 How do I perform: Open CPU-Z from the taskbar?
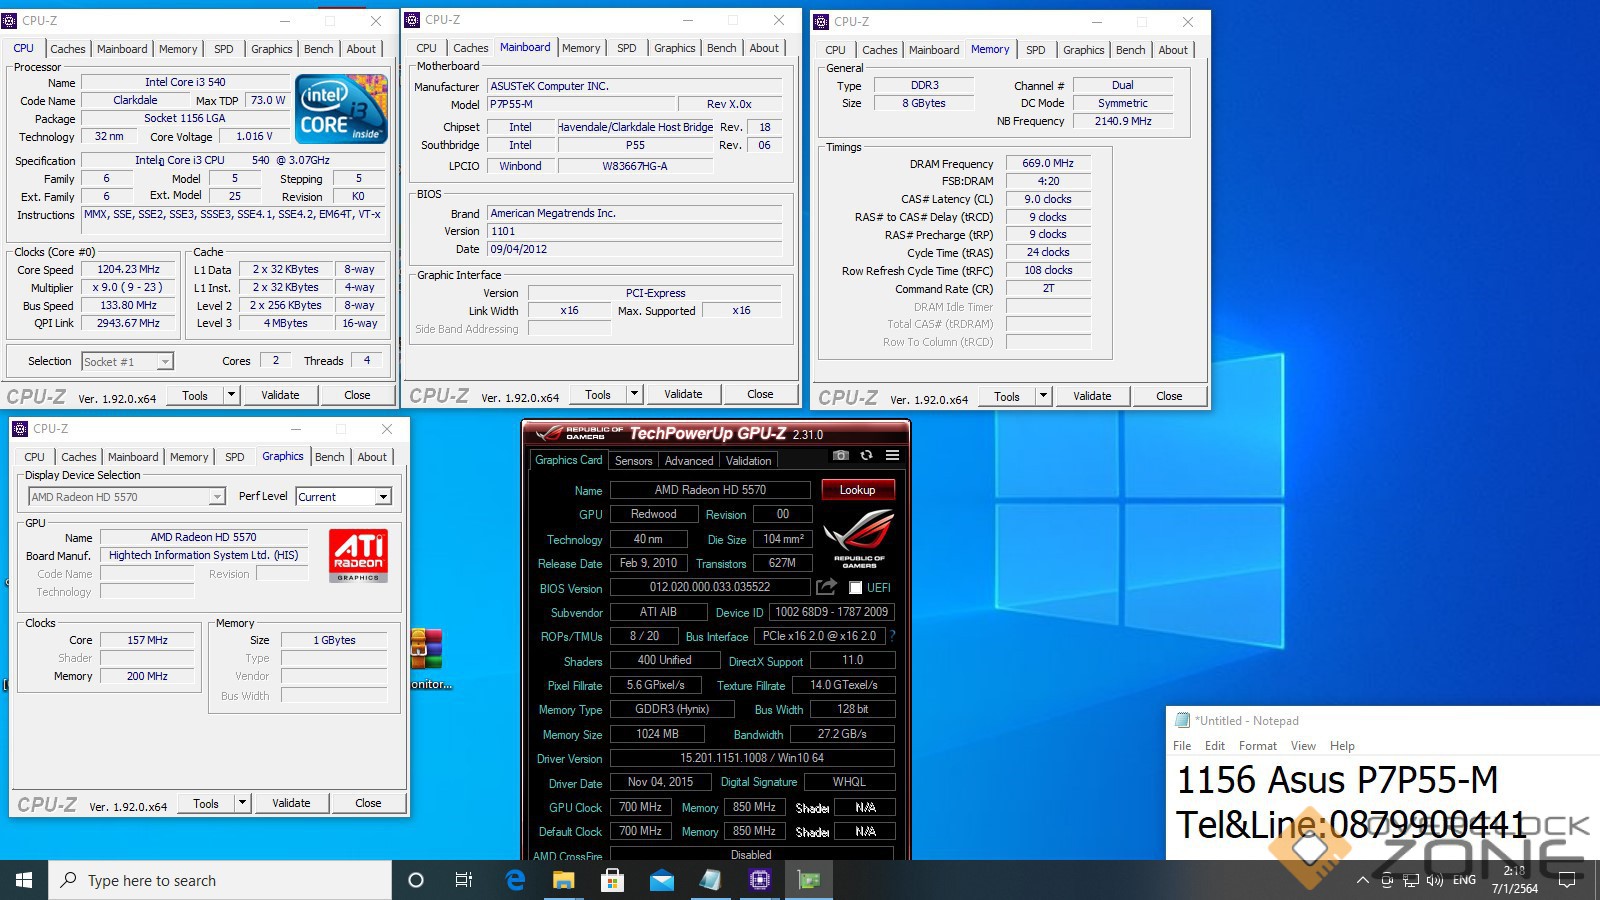760,880
